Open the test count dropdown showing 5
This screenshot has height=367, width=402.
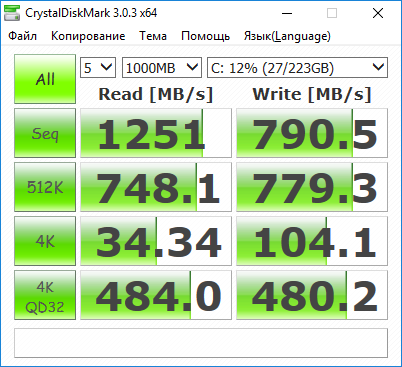pyautogui.click(x=98, y=68)
